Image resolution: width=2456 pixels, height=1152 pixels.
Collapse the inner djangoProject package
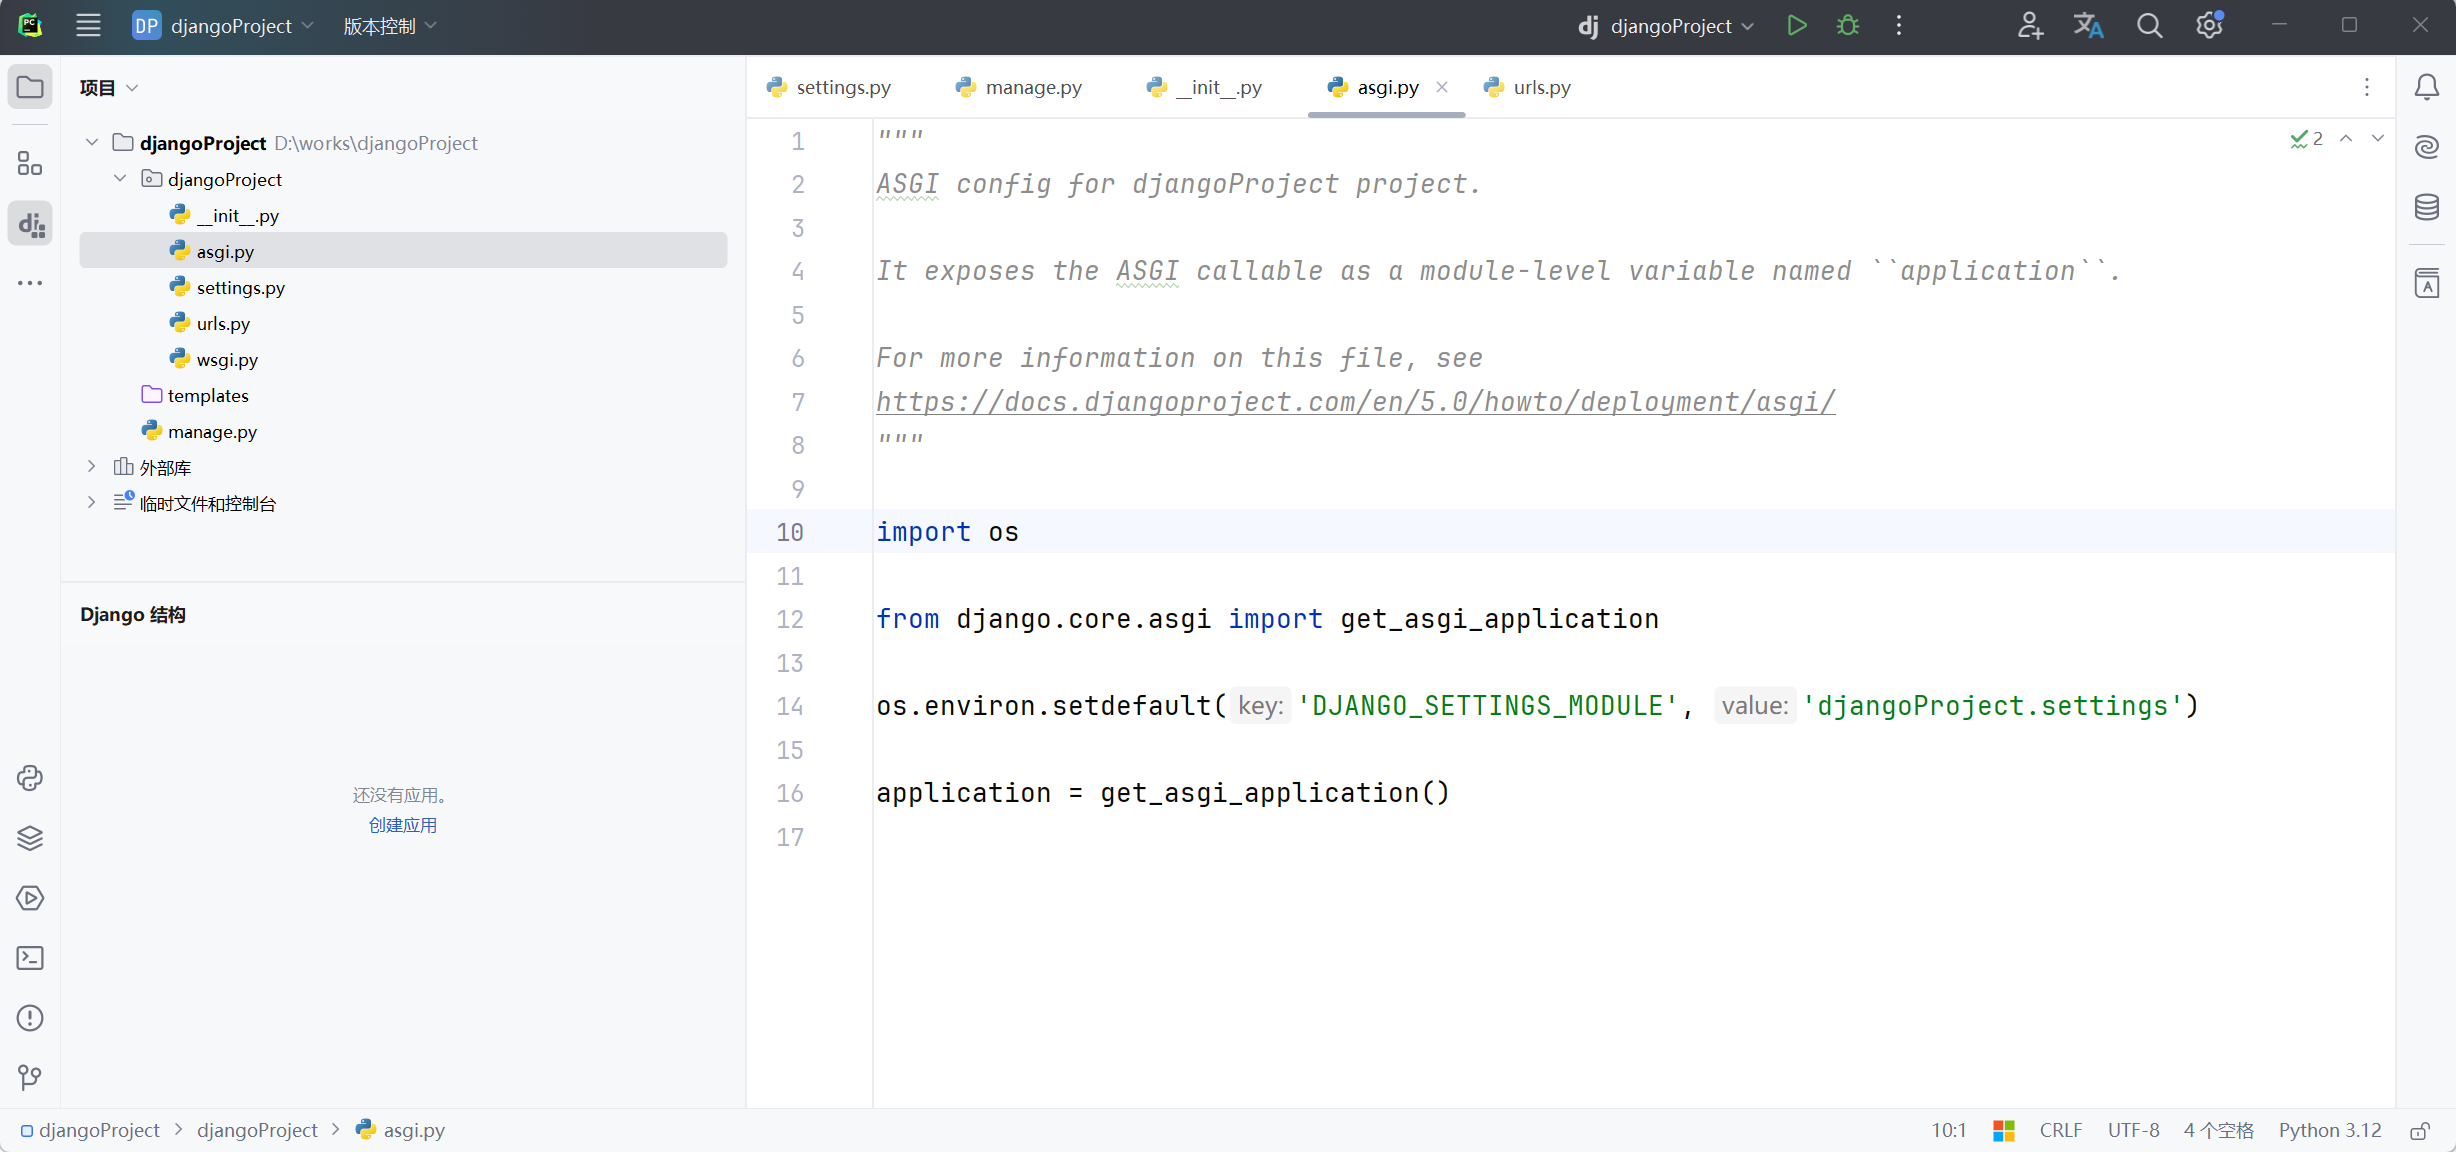click(x=120, y=179)
